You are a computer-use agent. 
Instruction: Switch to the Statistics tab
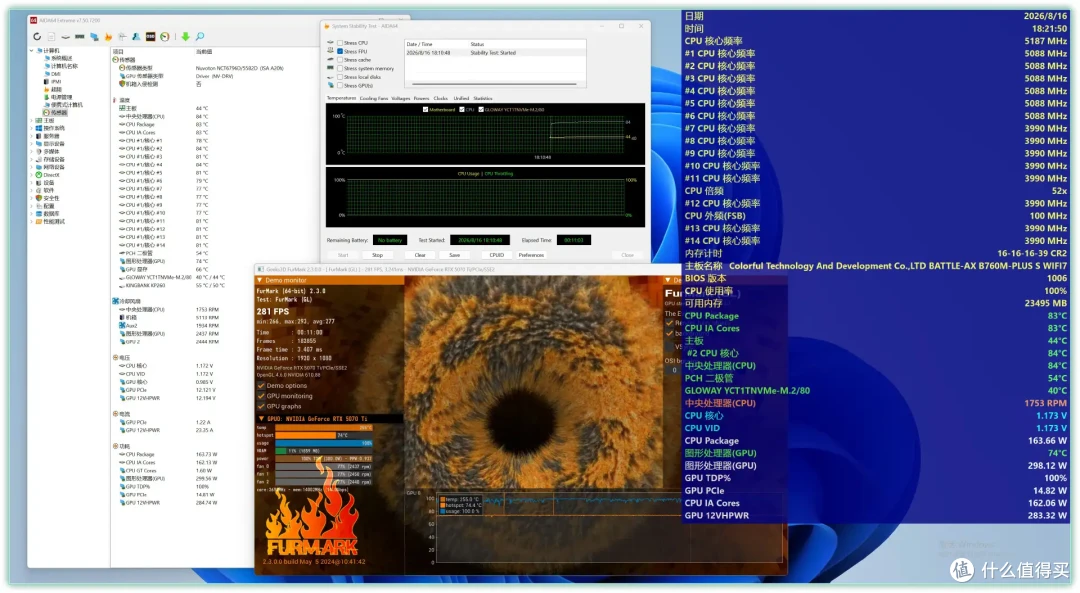coord(483,98)
